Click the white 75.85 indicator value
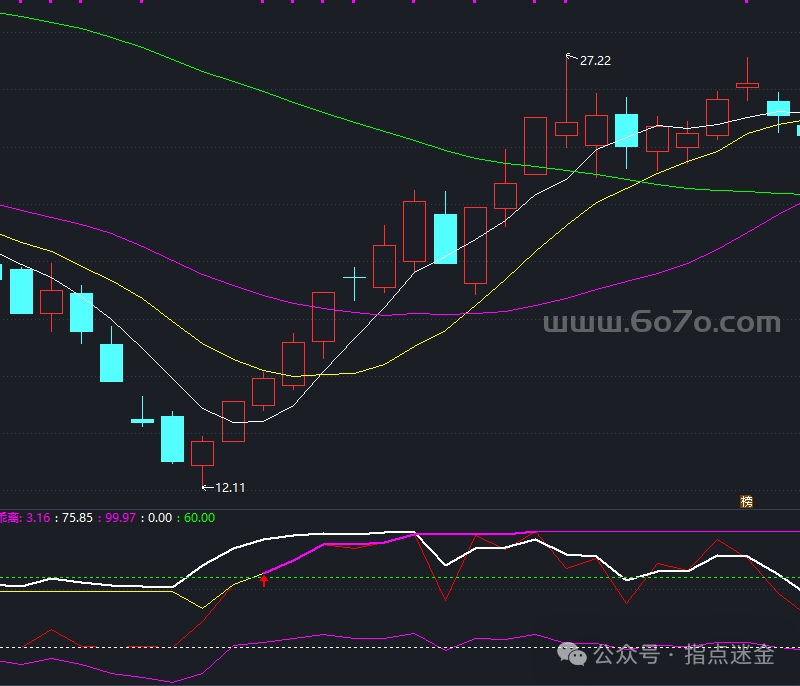 [x=77, y=518]
